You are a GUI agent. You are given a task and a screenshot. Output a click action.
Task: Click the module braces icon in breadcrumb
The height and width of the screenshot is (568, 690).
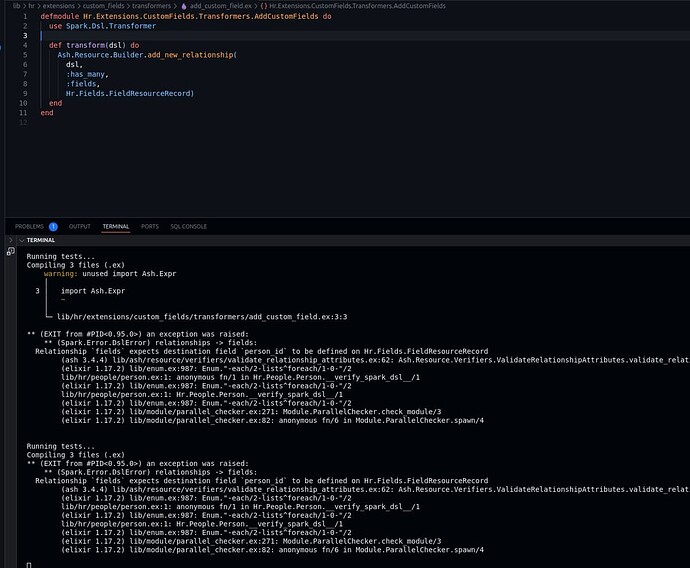(264, 6)
